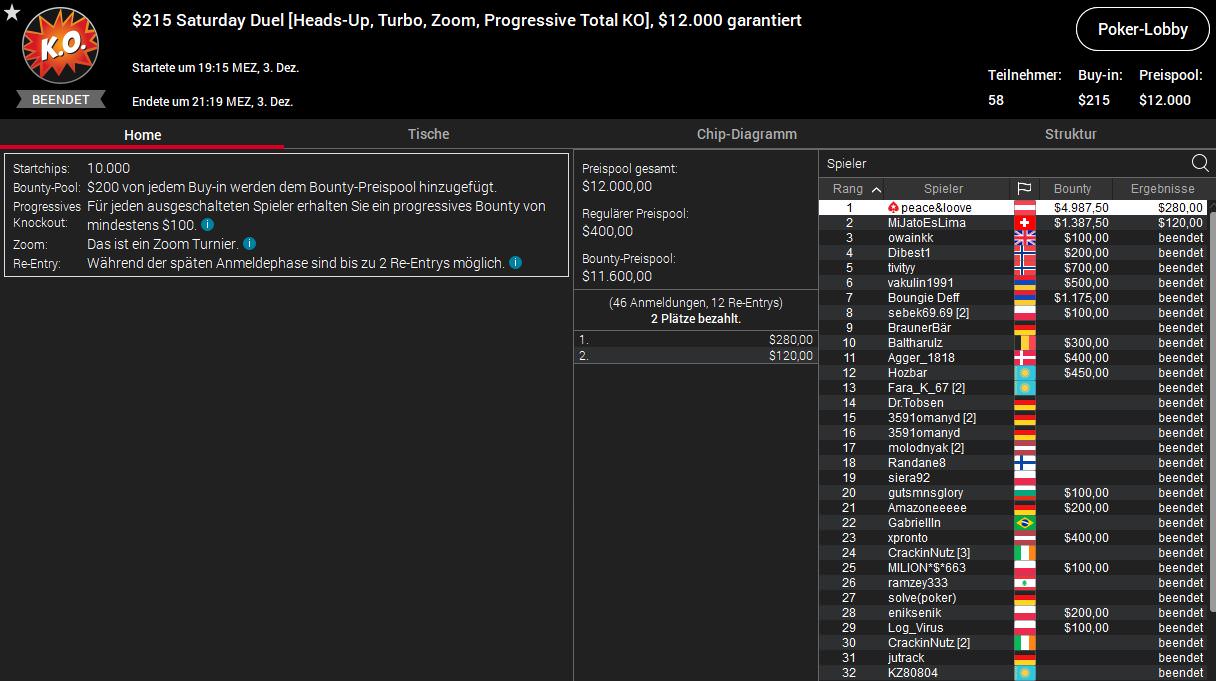The height and width of the screenshot is (681, 1216).
Task: Switch to the Tische tab
Action: point(428,134)
